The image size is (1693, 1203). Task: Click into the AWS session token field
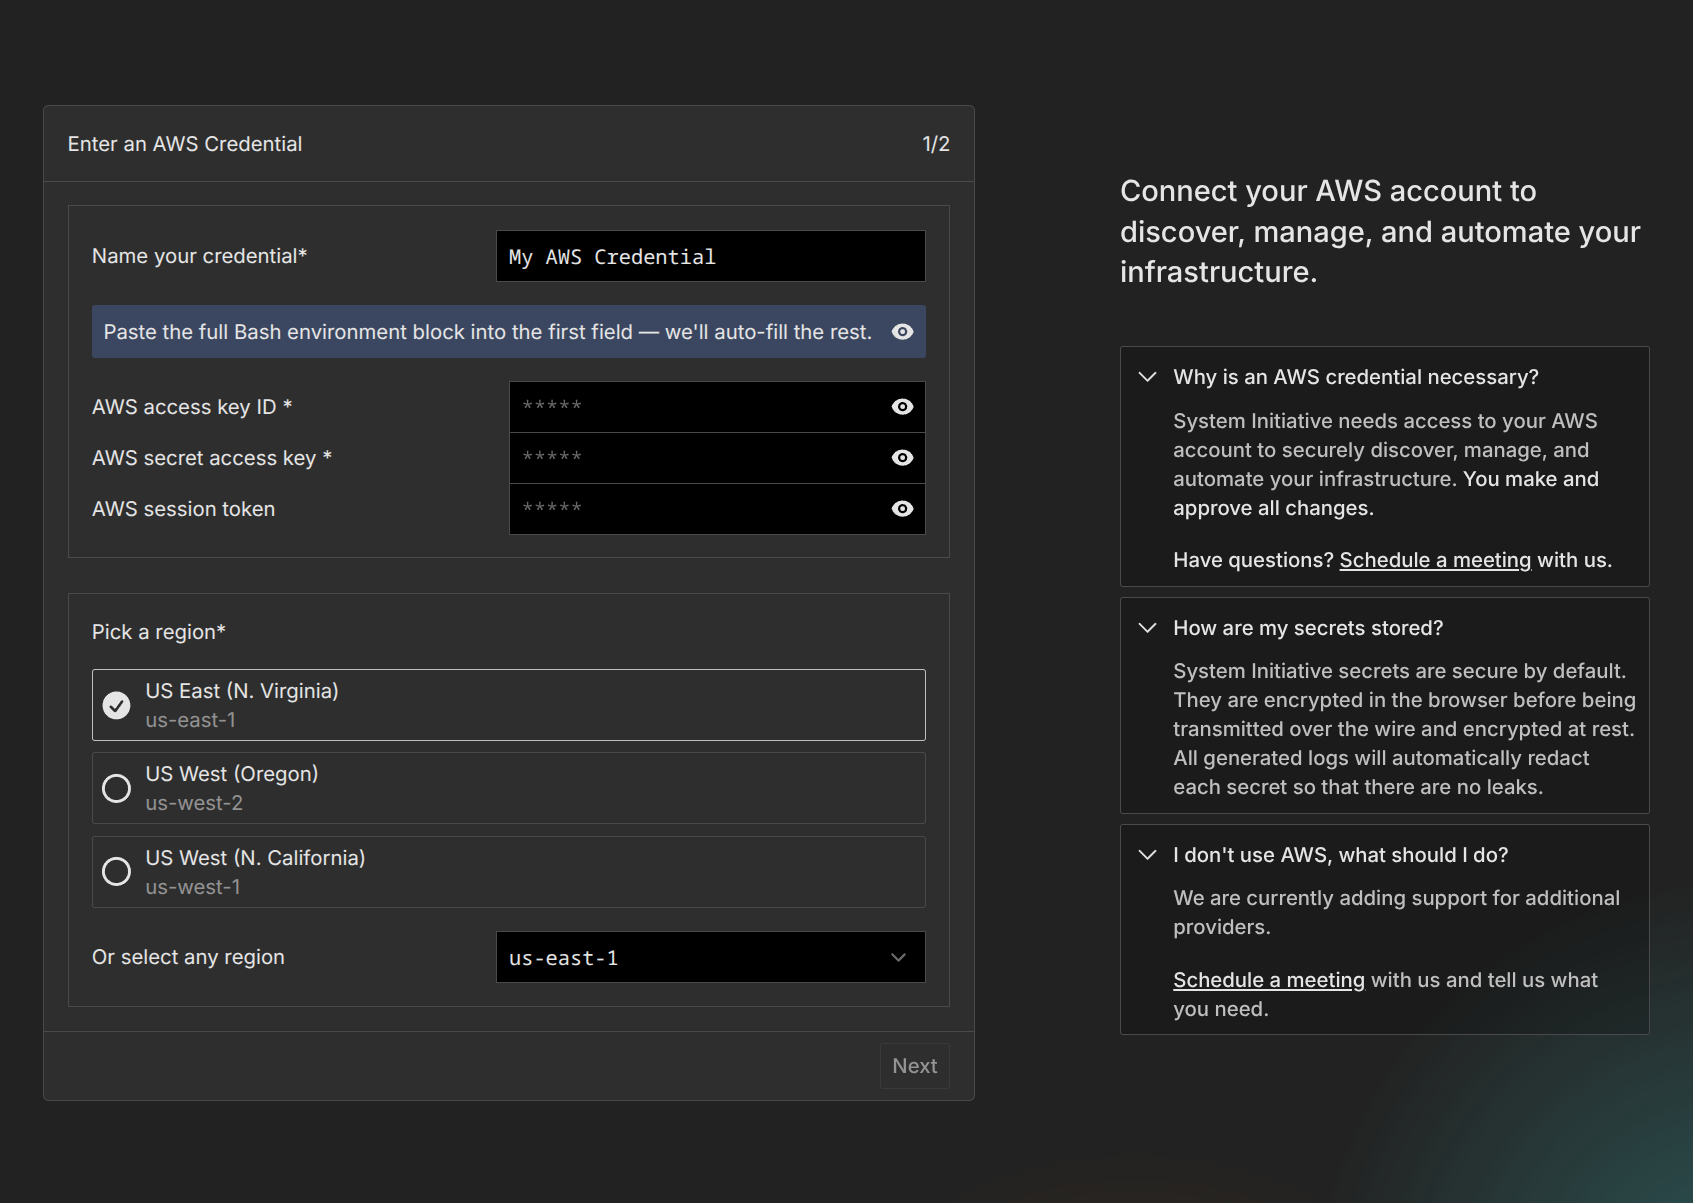point(695,509)
